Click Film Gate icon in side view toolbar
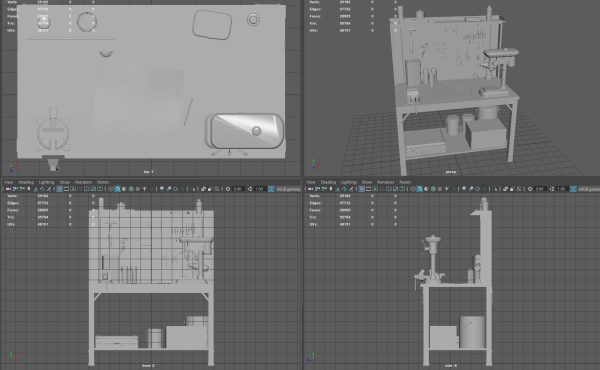This screenshot has height=370, width=600. [x=368, y=189]
